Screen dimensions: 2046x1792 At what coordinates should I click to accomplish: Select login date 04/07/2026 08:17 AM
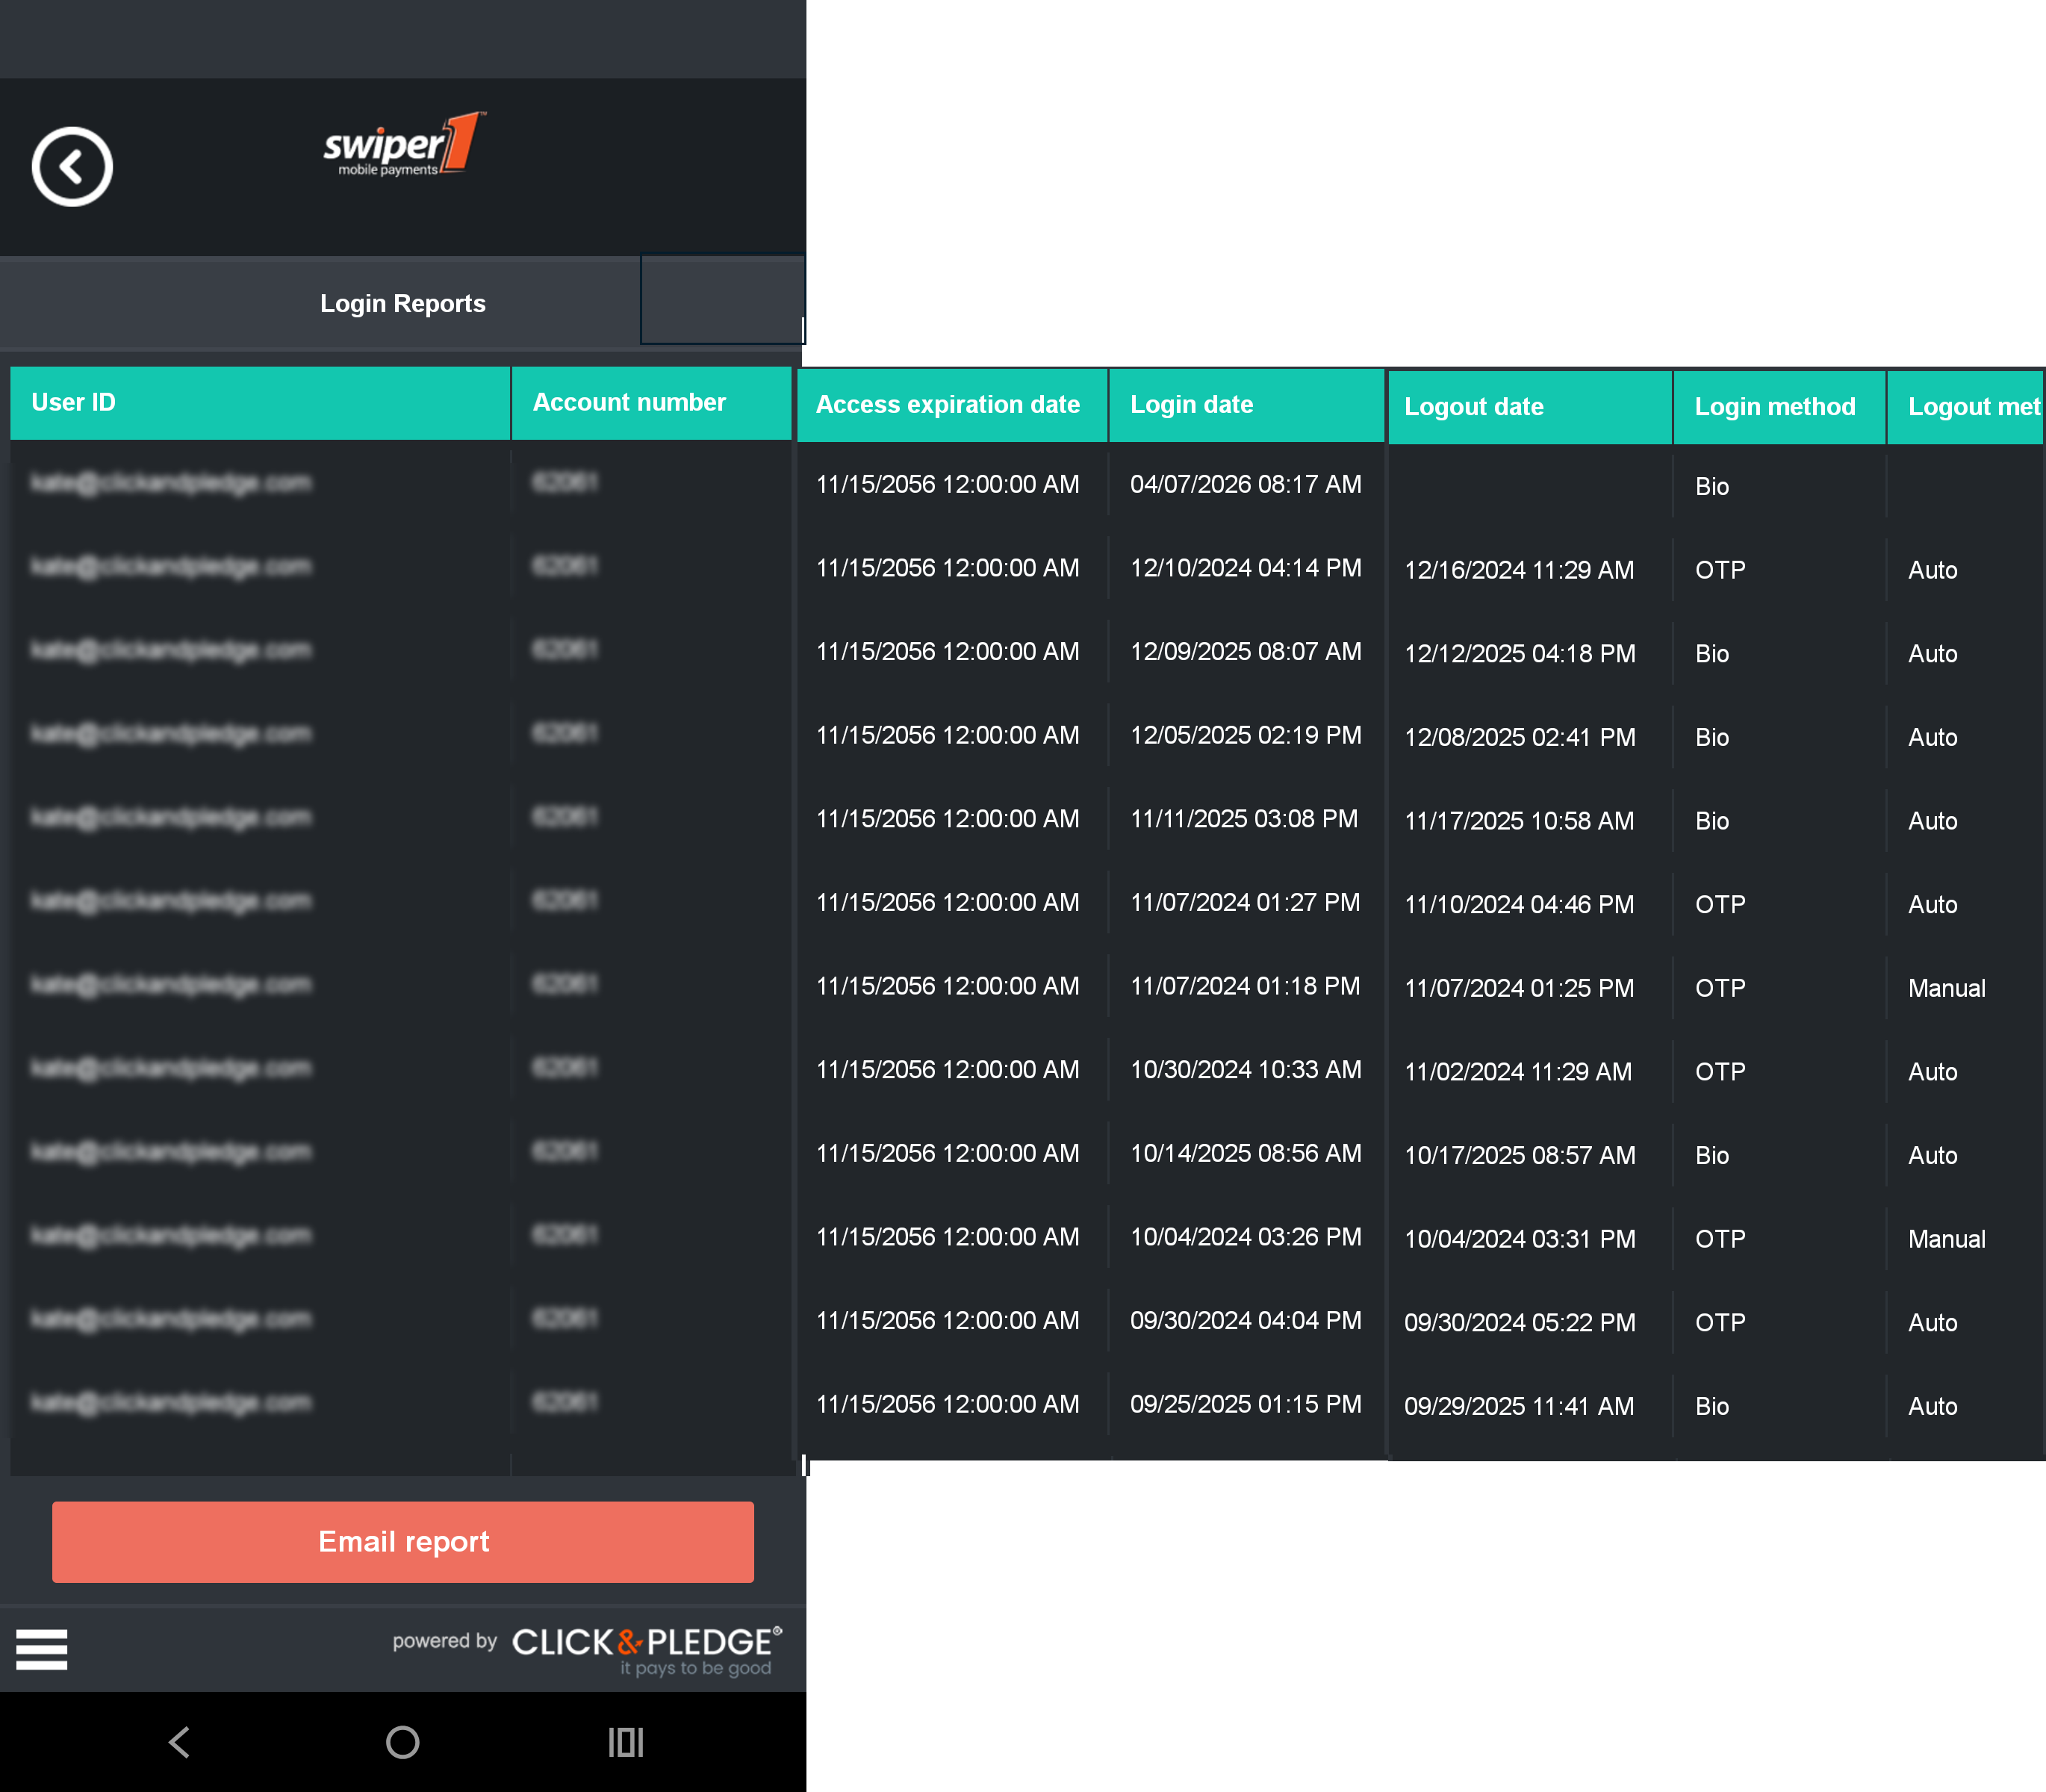(1246, 484)
